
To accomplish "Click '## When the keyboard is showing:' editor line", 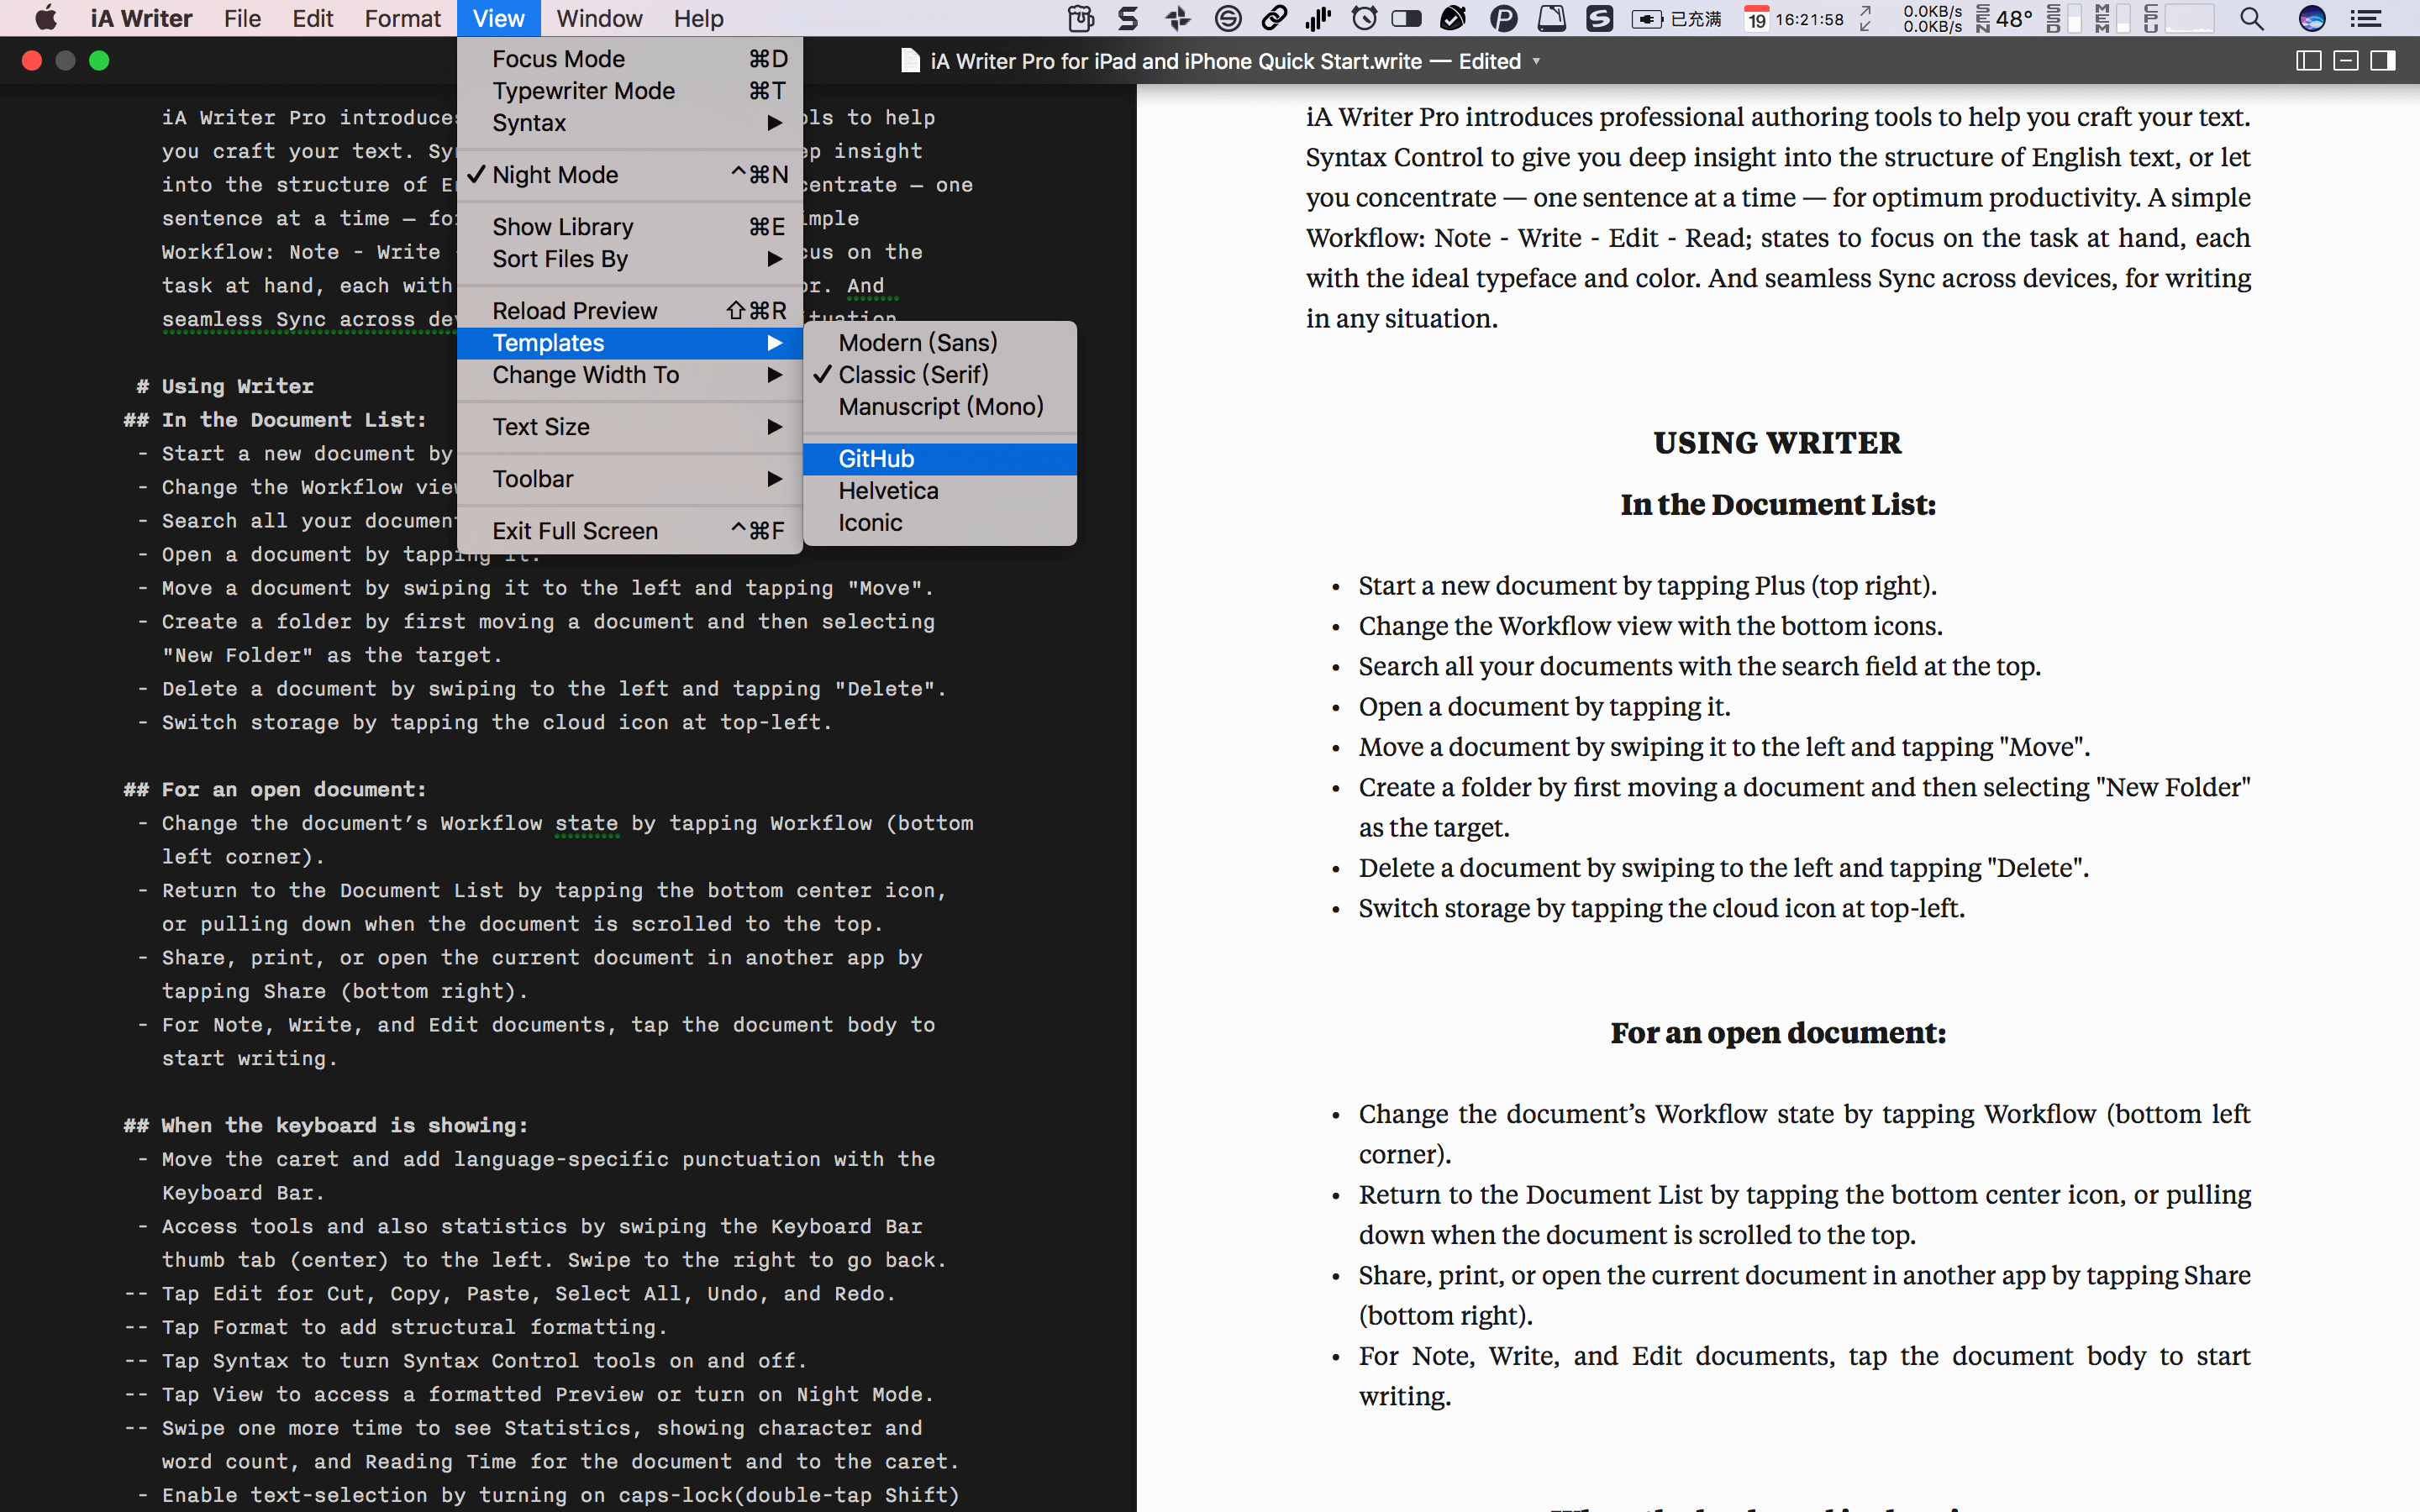I will pos(326,1125).
